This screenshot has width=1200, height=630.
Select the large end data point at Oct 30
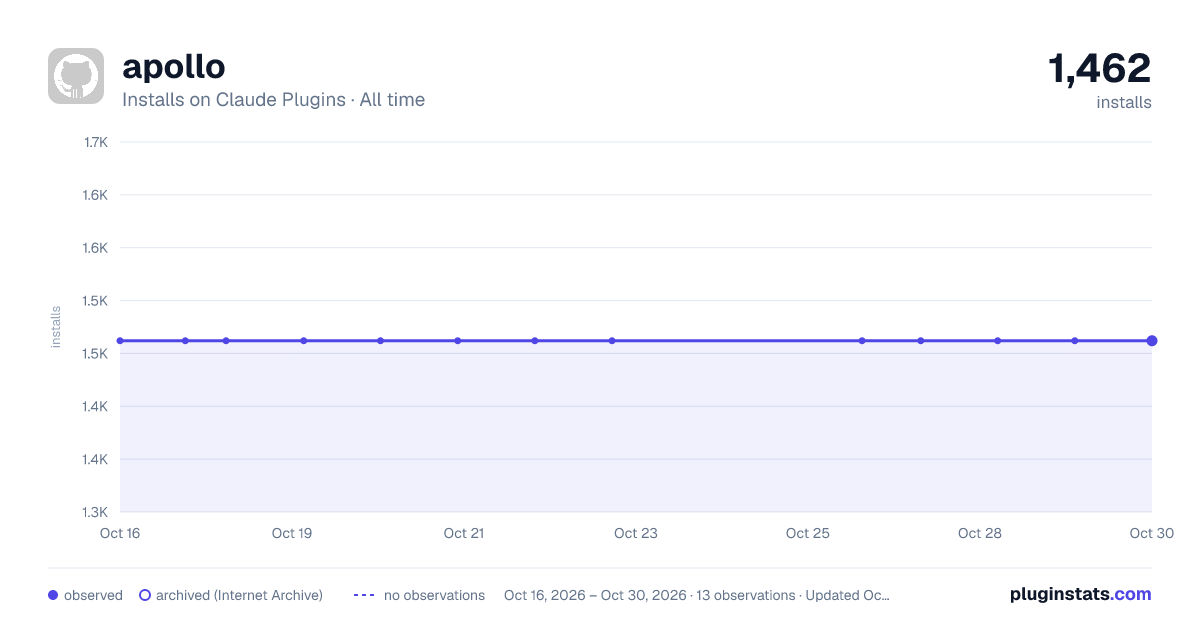1152,341
